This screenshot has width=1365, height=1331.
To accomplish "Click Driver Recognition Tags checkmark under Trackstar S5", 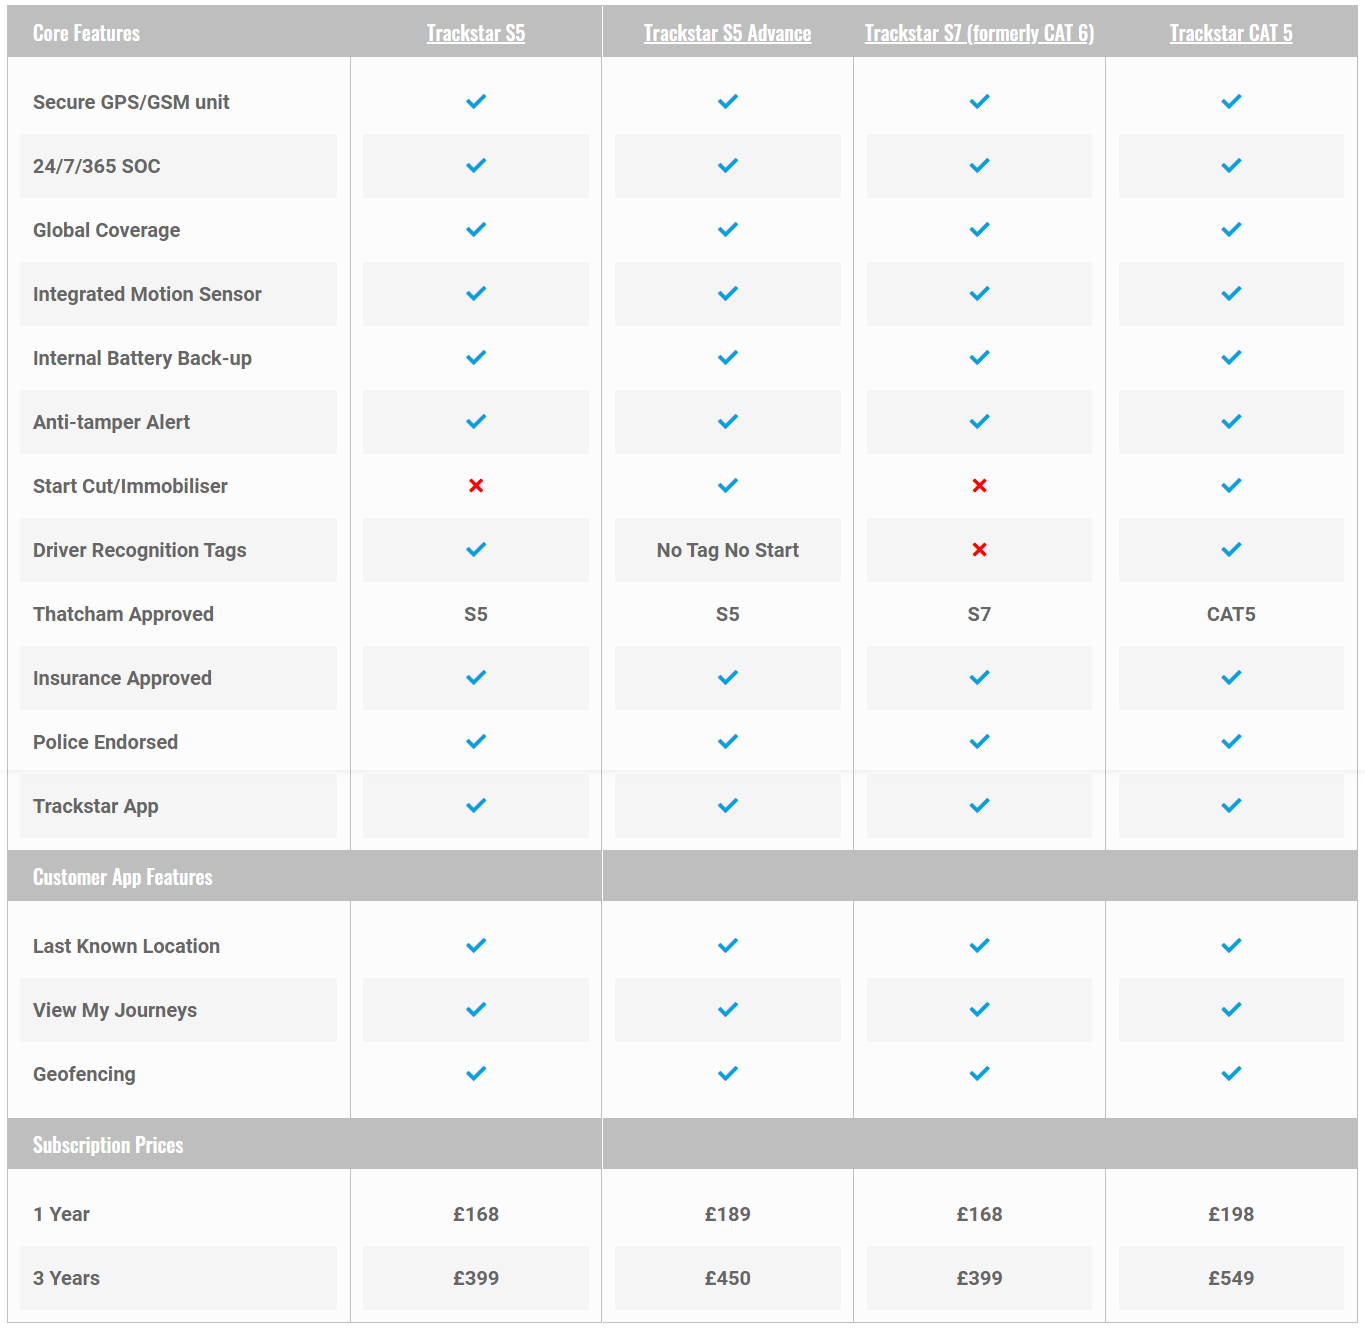I will (x=476, y=550).
